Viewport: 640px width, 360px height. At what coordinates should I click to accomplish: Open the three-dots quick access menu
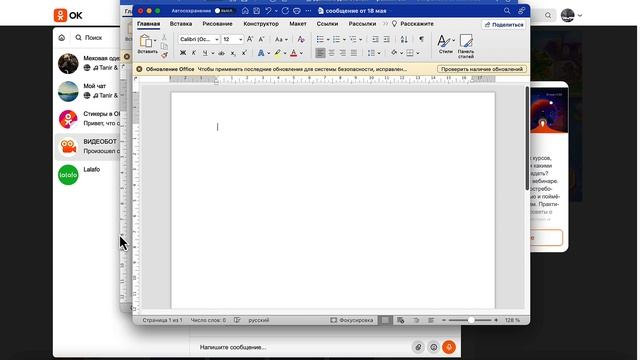point(308,11)
